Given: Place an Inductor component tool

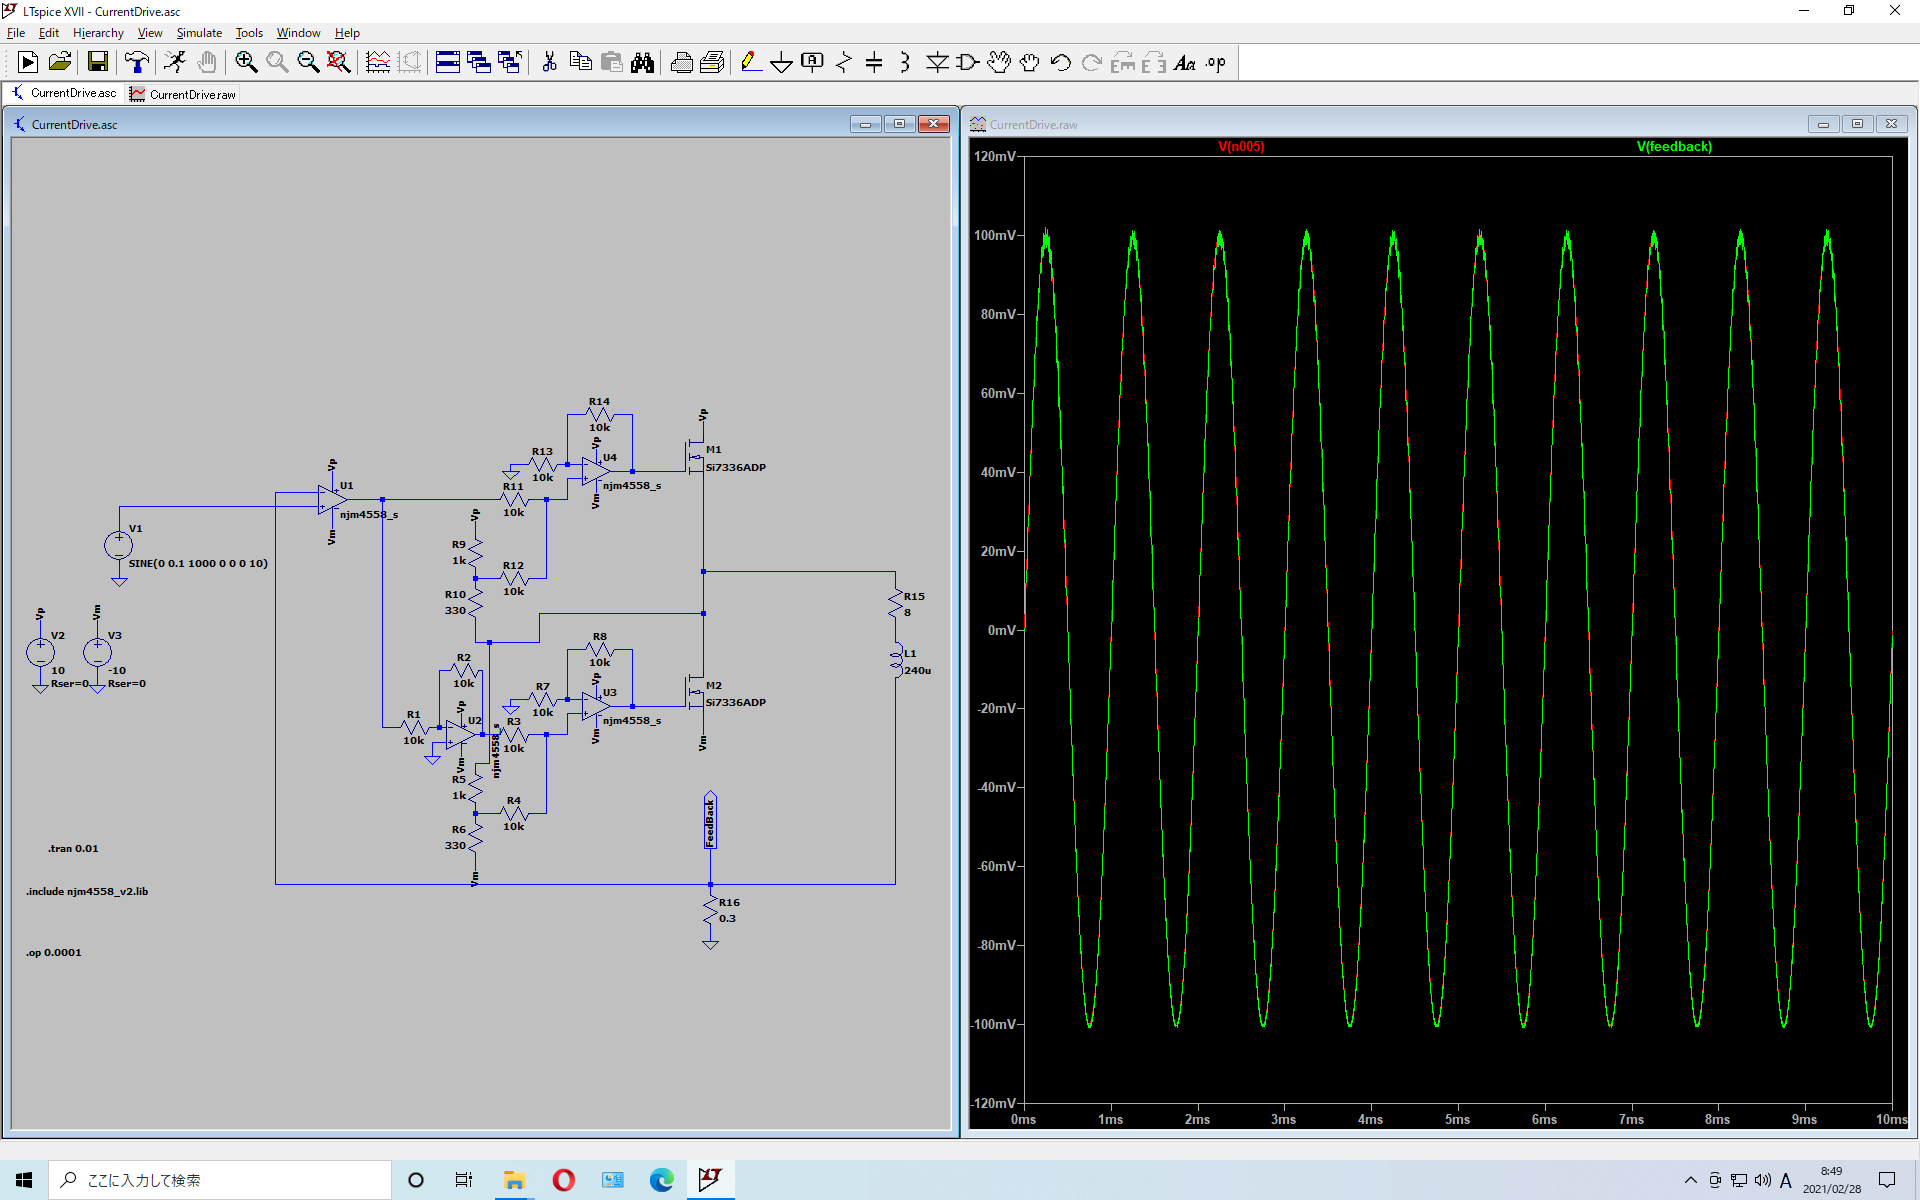Looking at the screenshot, I should tap(904, 63).
